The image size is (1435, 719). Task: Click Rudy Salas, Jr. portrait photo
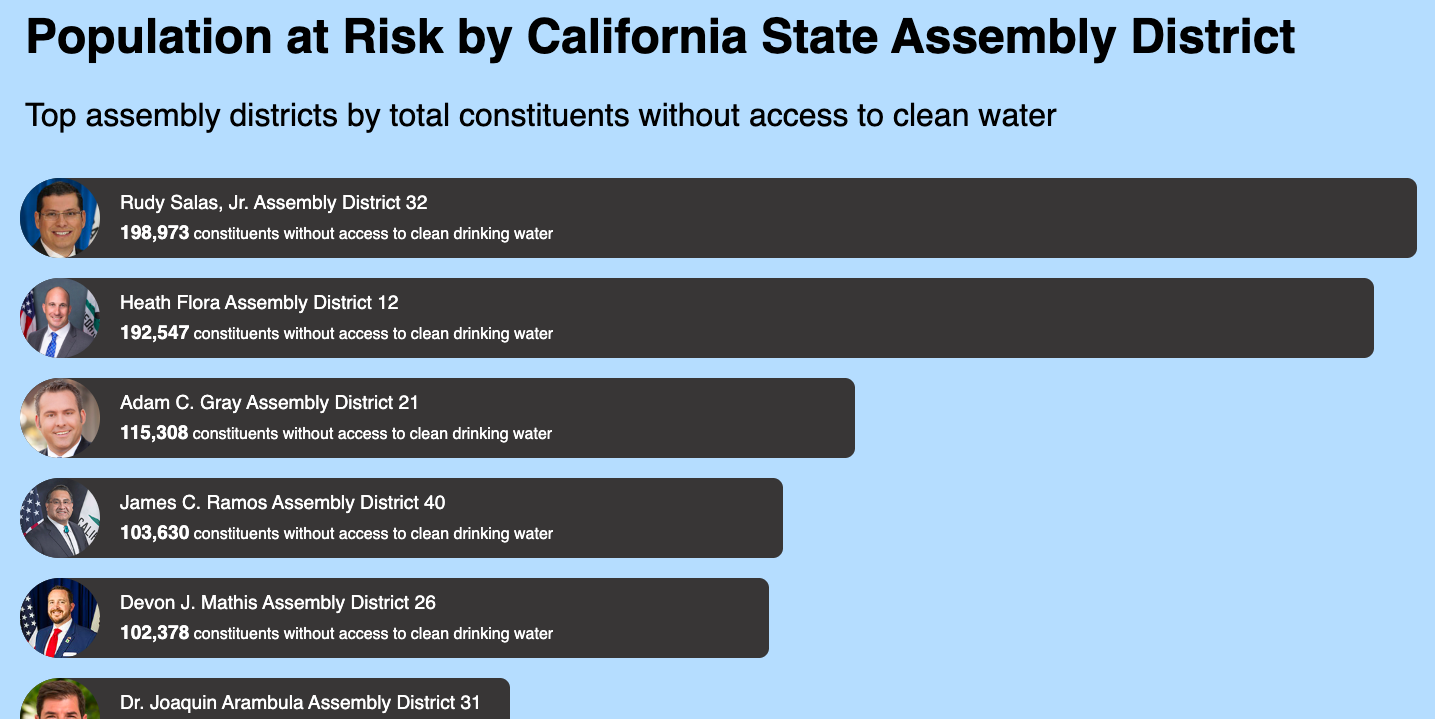(60, 218)
